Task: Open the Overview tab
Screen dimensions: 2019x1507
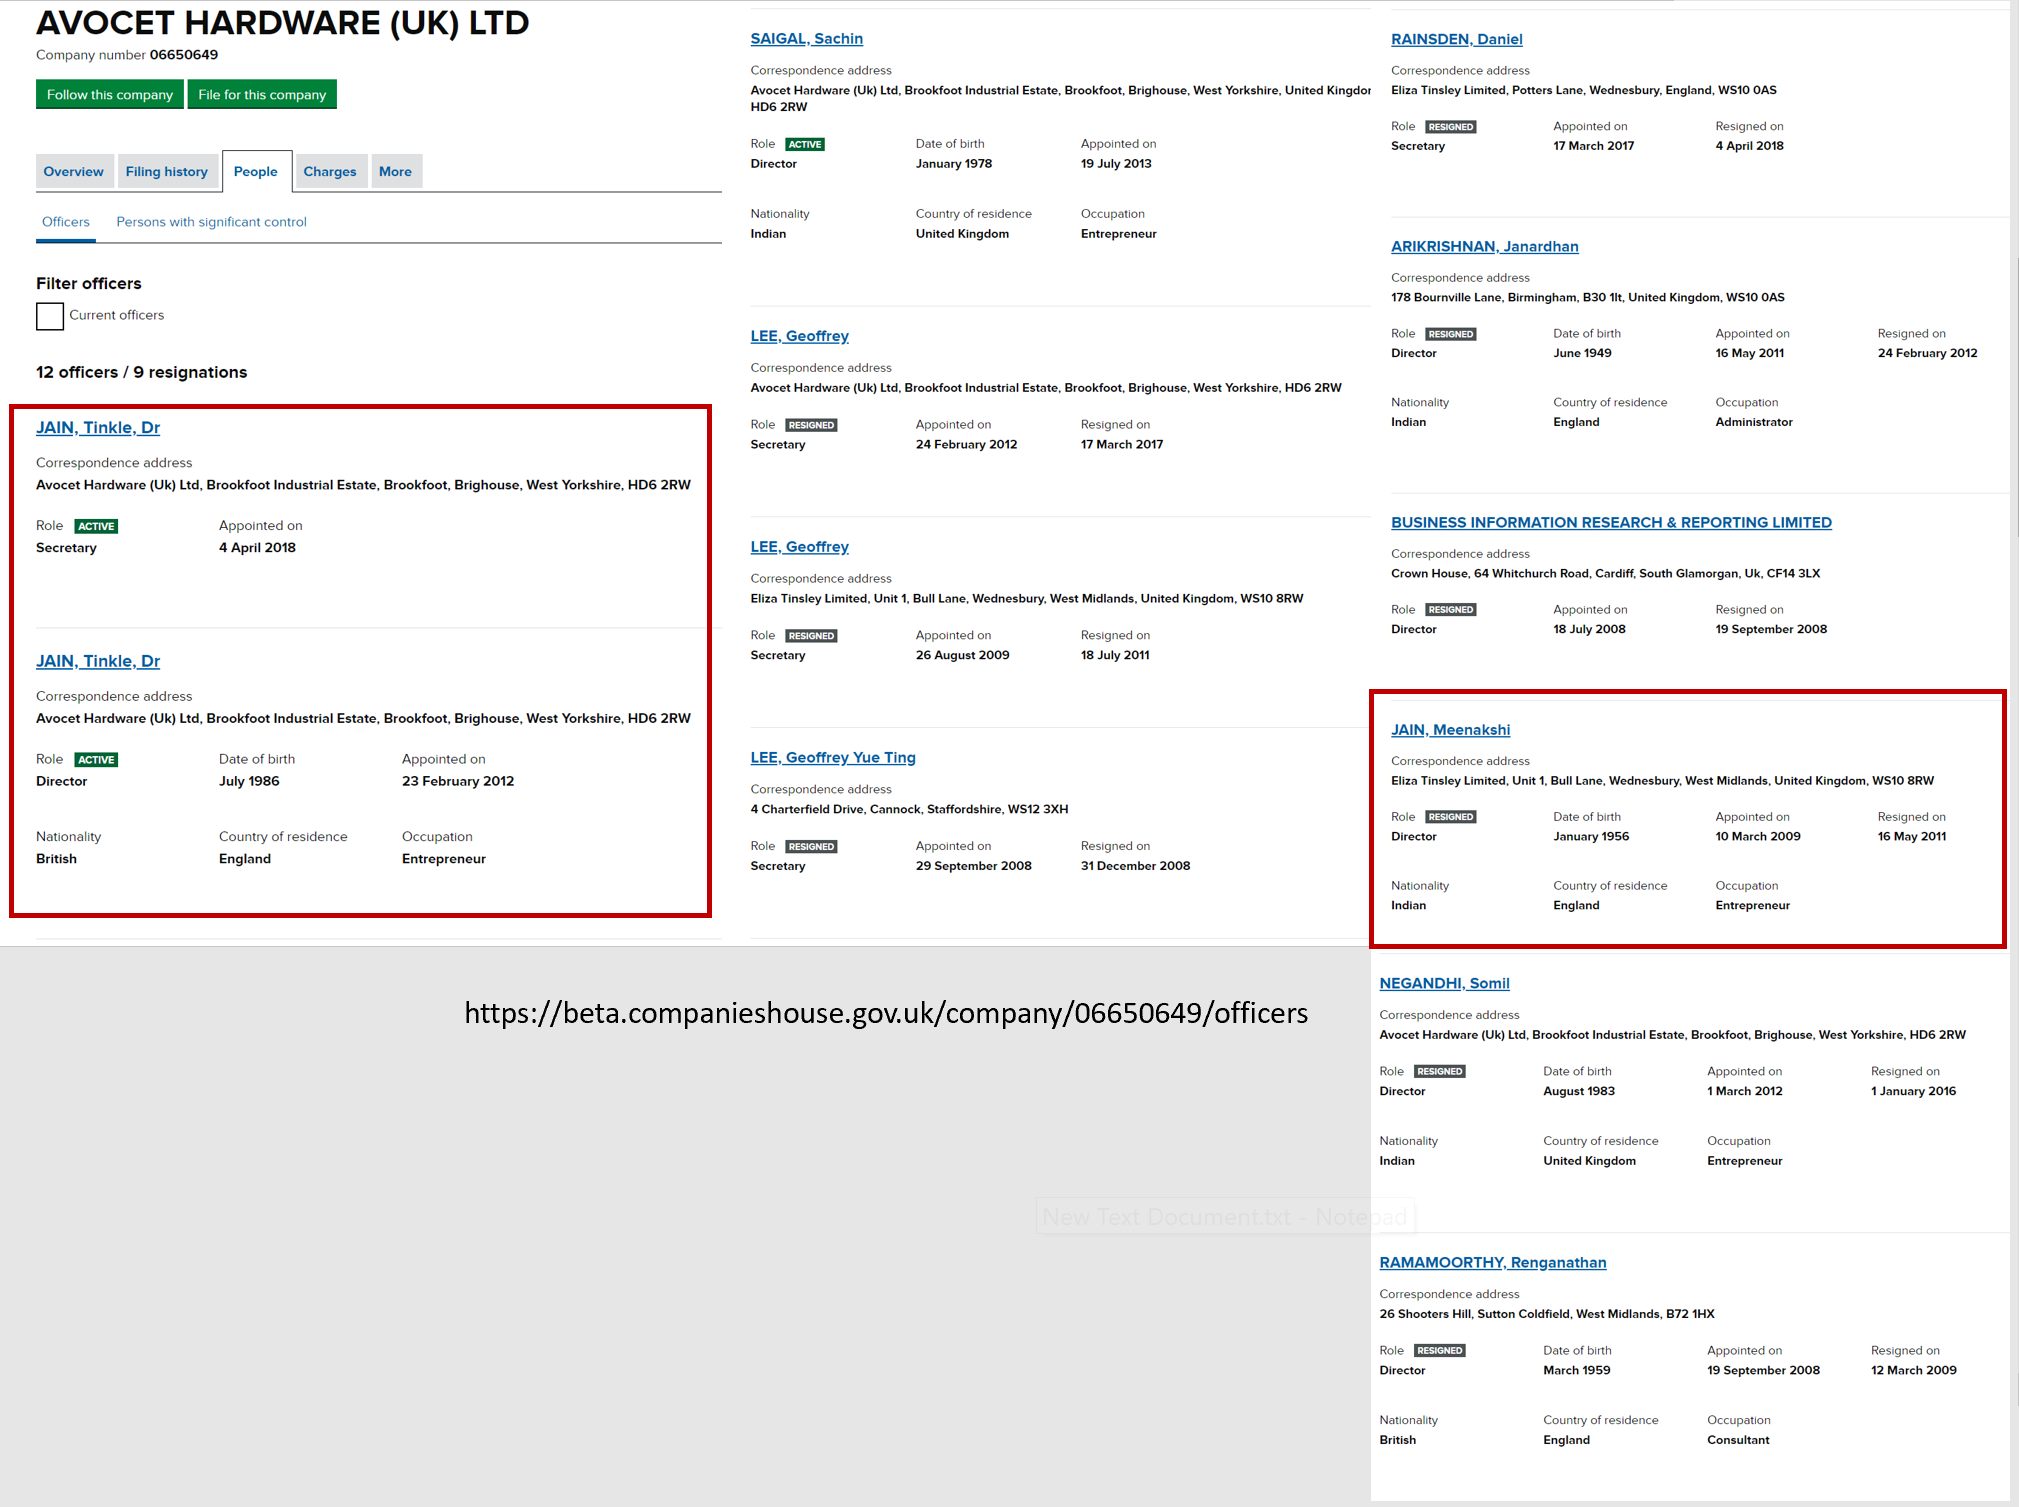Action: click(x=73, y=172)
